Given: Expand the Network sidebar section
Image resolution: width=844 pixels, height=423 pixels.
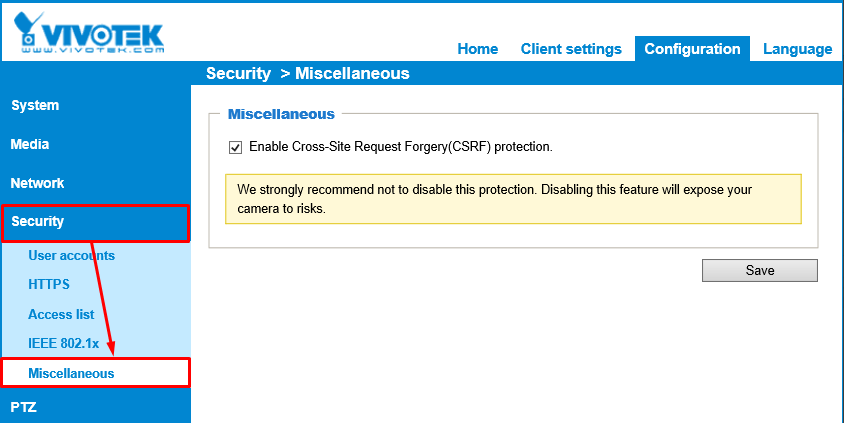Looking at the screenshot, I should point(37,183).
